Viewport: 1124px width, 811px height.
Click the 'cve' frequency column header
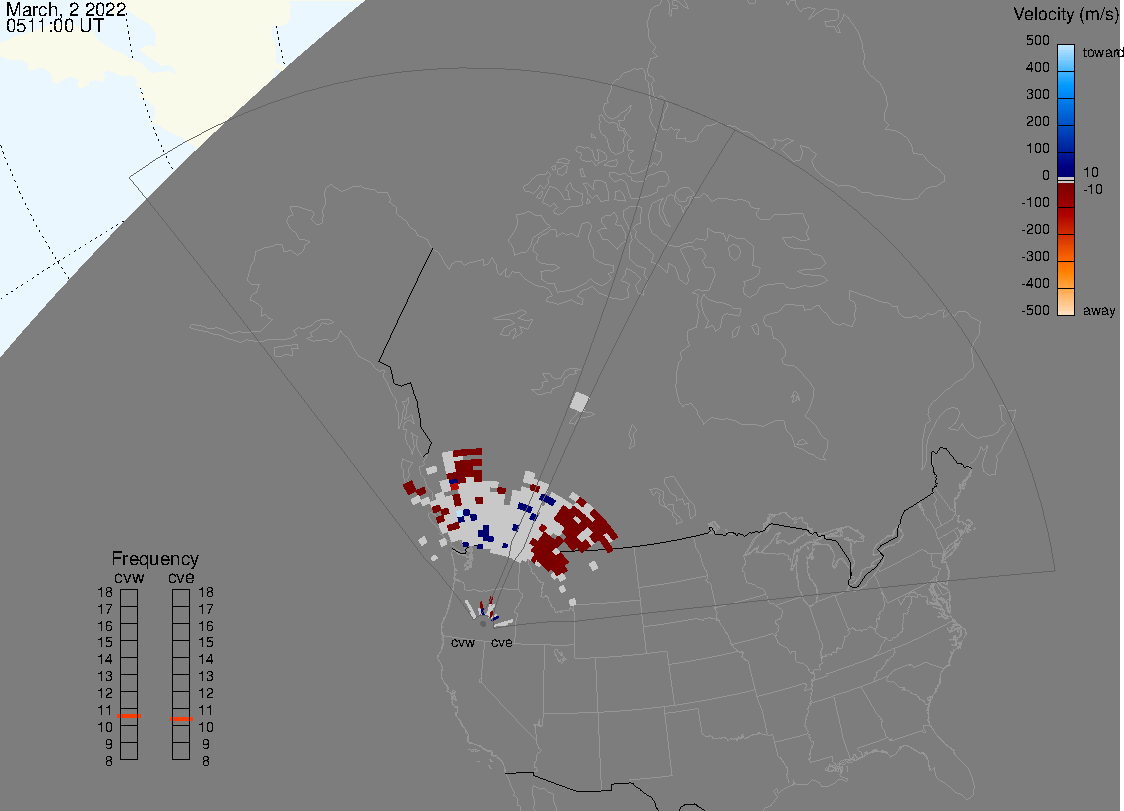pos(181,578)
